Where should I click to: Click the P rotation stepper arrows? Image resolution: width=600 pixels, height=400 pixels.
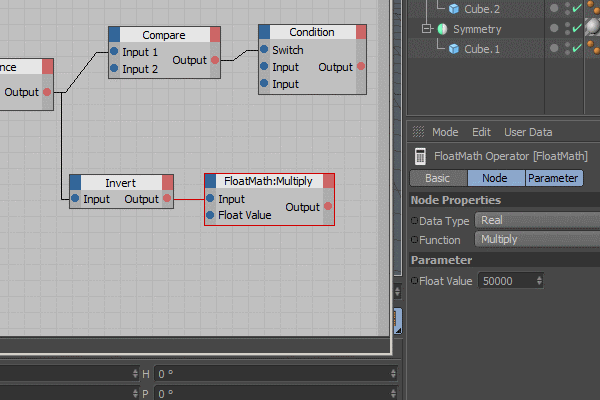click(x=393, y=393)
